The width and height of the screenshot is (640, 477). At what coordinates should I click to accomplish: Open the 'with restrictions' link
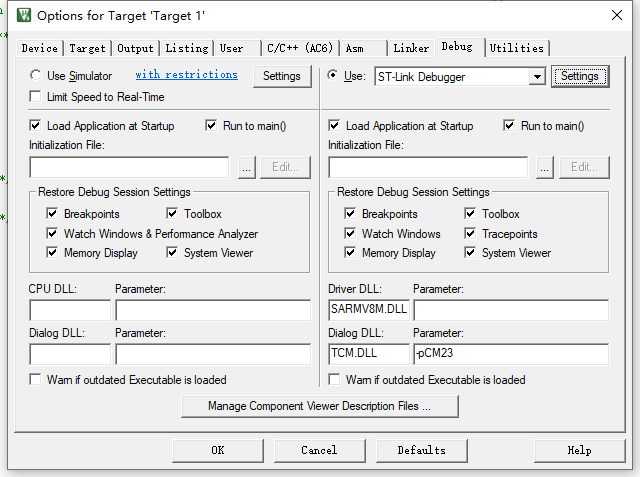click(186, 75)
